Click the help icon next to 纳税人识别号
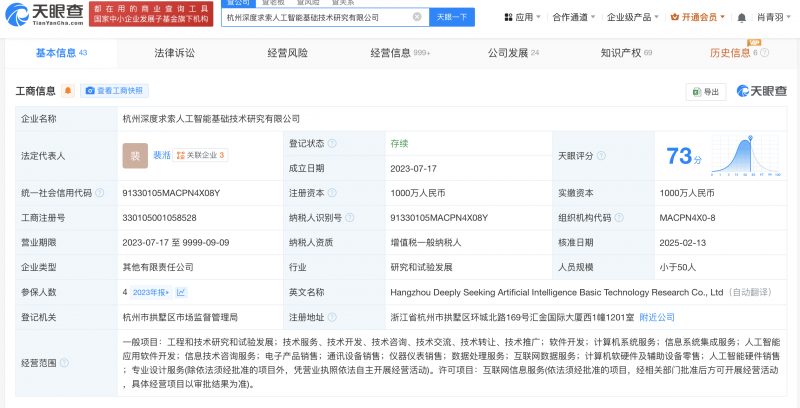Viewport: 800px width, 408px height. (x=349, y=218)
